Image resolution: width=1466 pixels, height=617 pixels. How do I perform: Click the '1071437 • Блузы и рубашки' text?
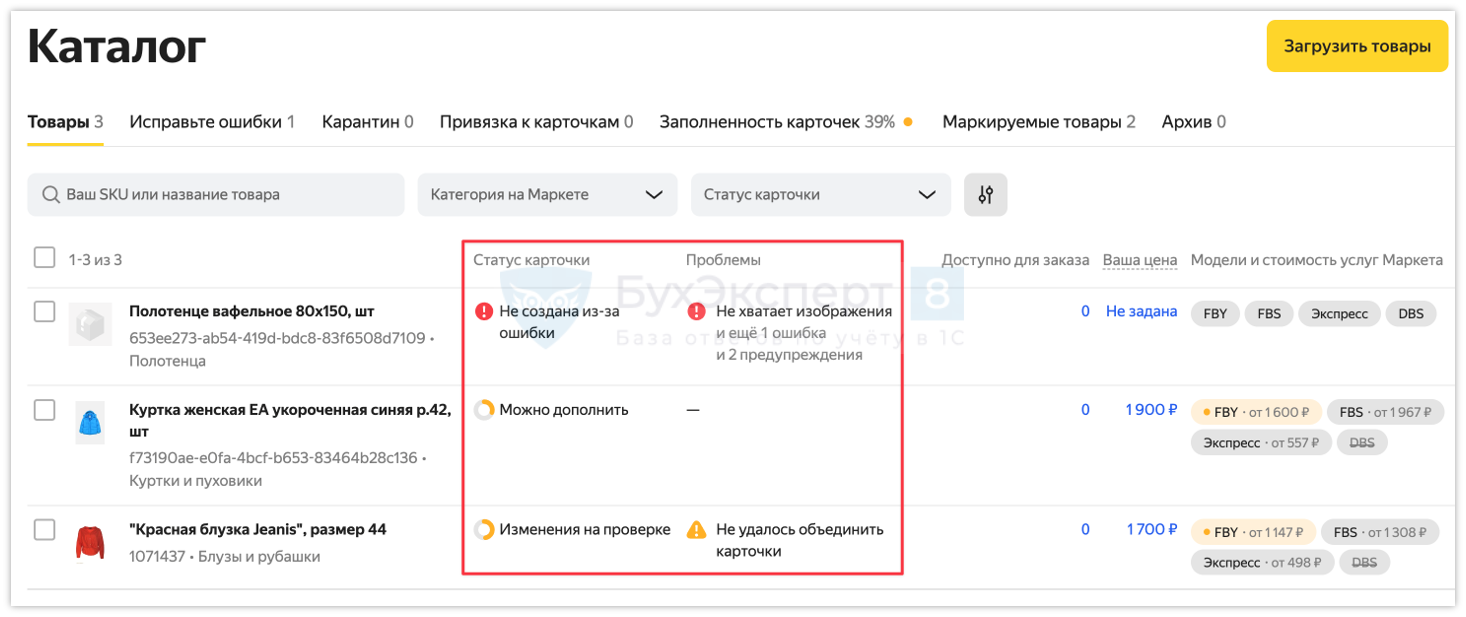[x=225, y=556]
